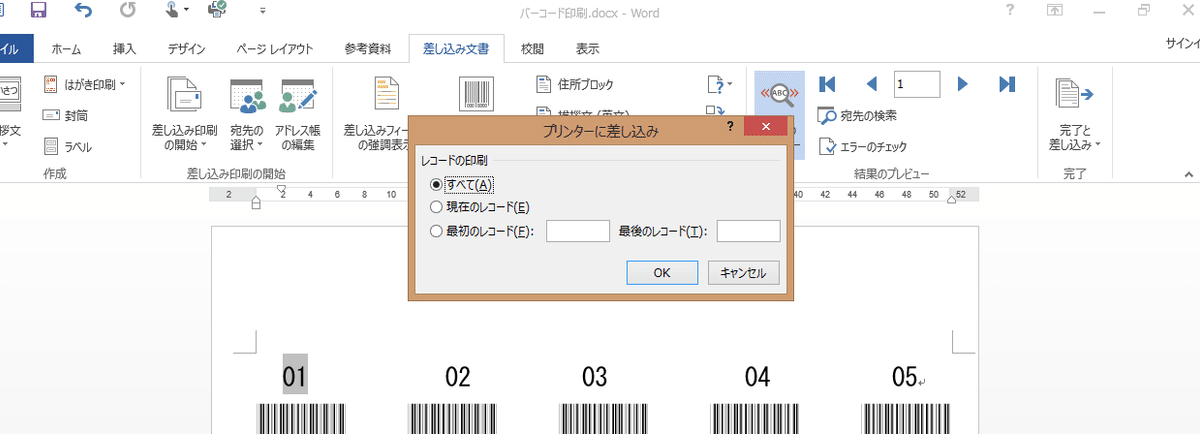Open the ページ レイアウト tab
The image size is (1200, 434).
click(x=275, y=48)
